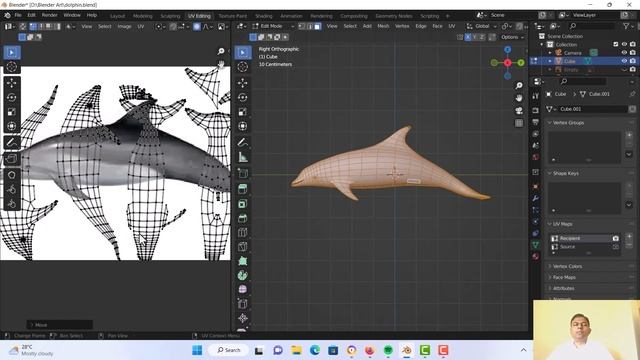Select the UV editor Grab sculpt tool
Image resolution: width=640 pixels, height=360 pixels.
pyautogui.click(x=12, y=175)
